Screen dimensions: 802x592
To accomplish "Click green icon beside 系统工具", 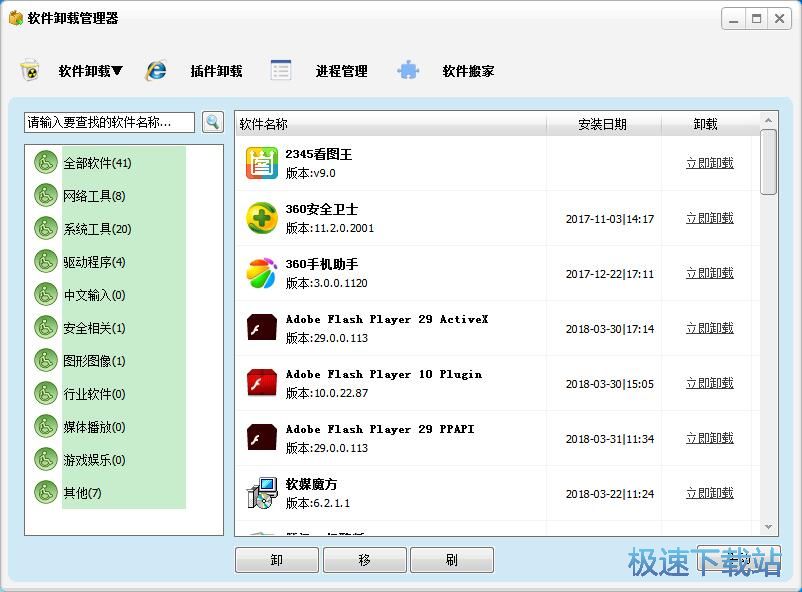I will [x=46, y=228].
